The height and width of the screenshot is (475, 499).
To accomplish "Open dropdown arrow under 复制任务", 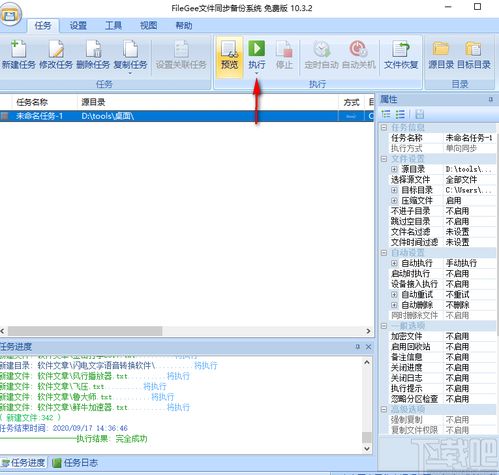I will (130, 73).
